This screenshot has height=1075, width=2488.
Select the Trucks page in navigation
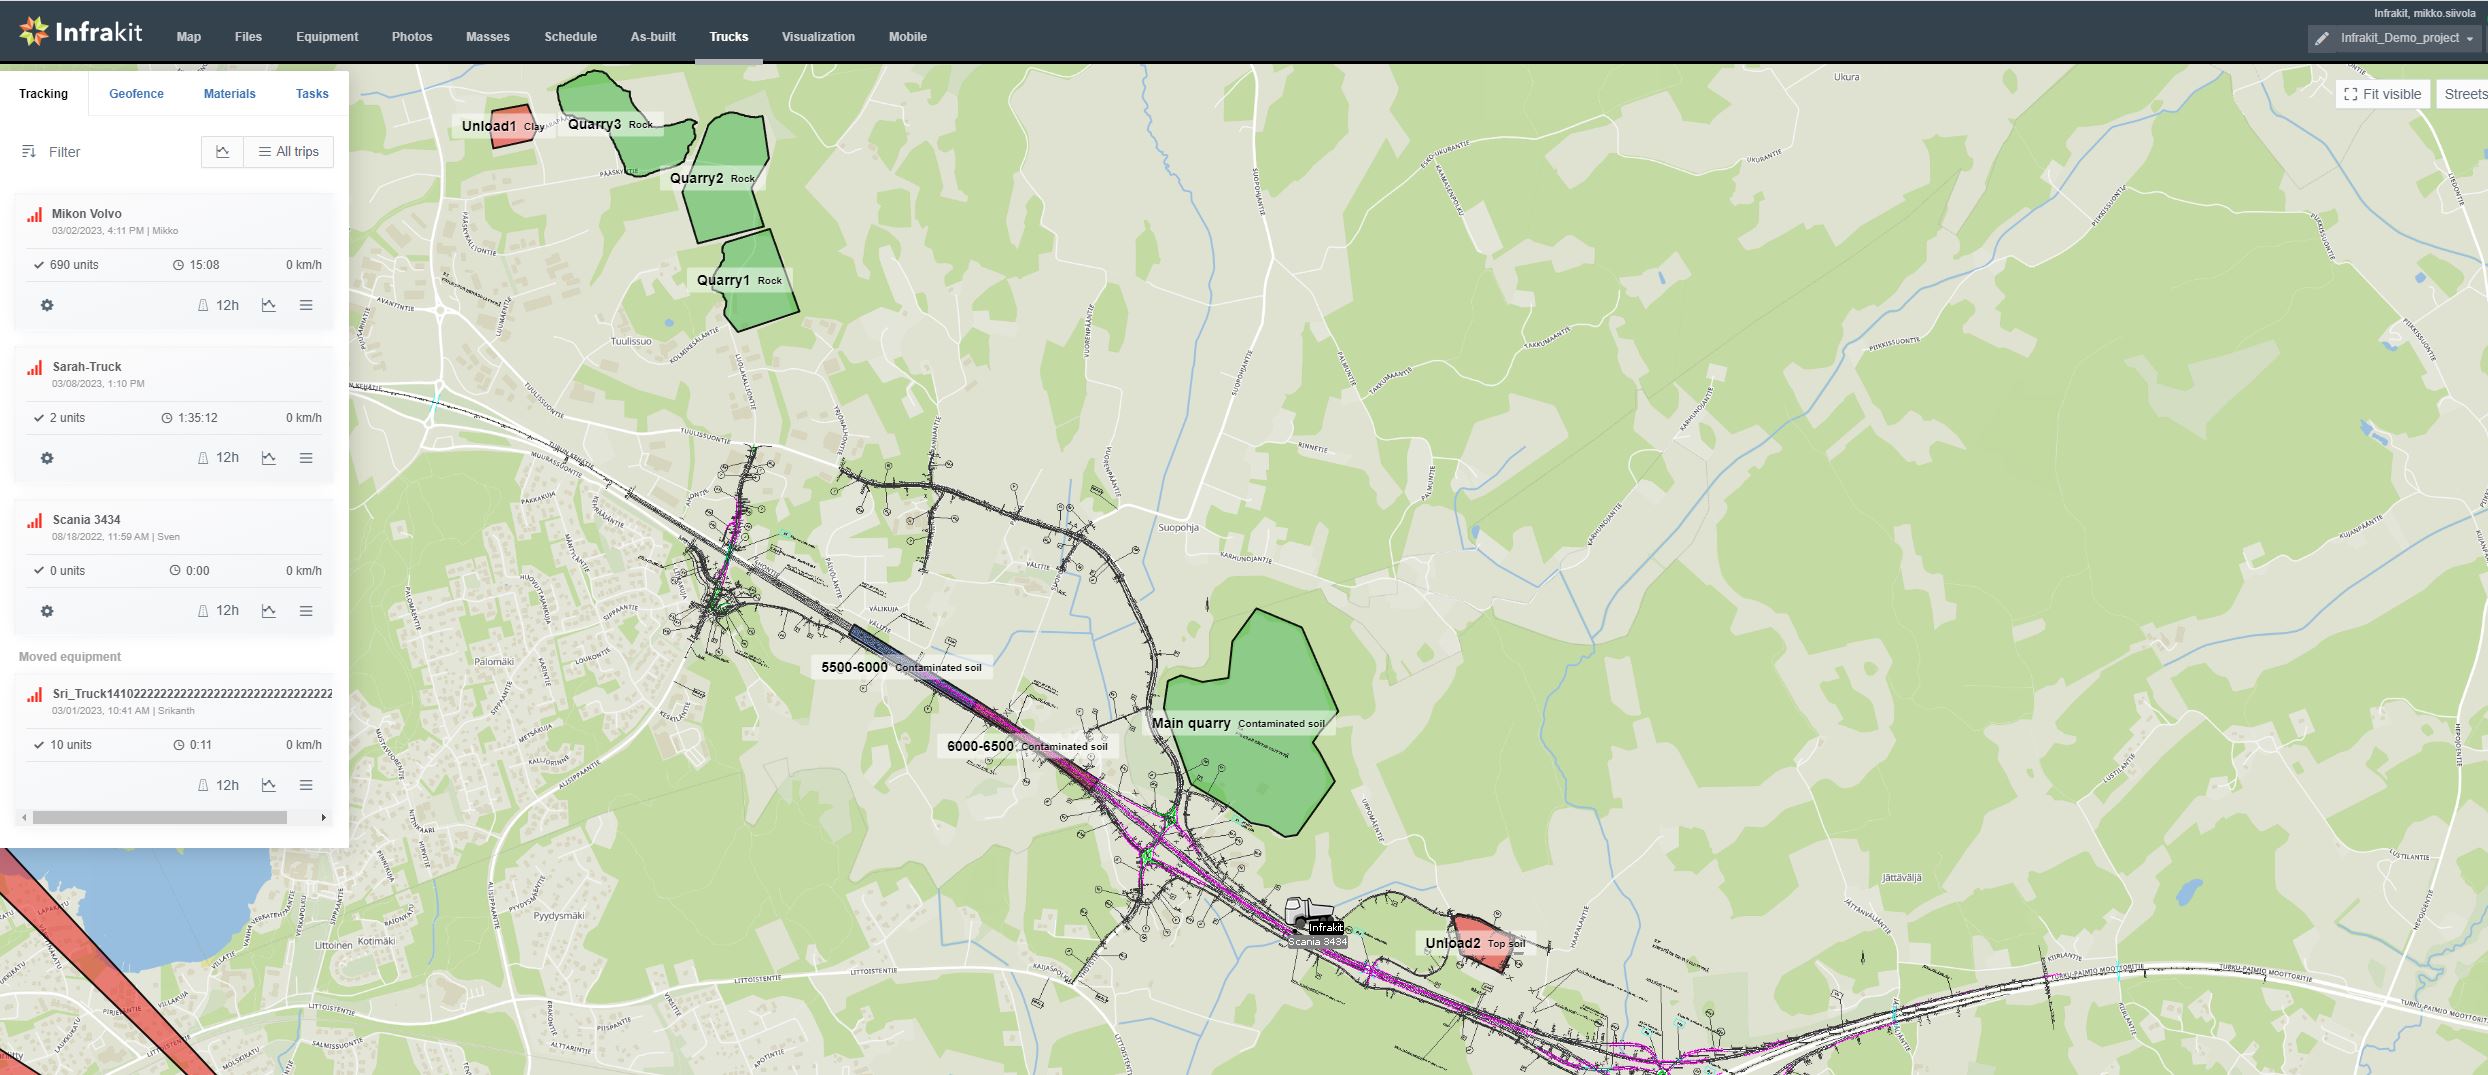(729, 37)
